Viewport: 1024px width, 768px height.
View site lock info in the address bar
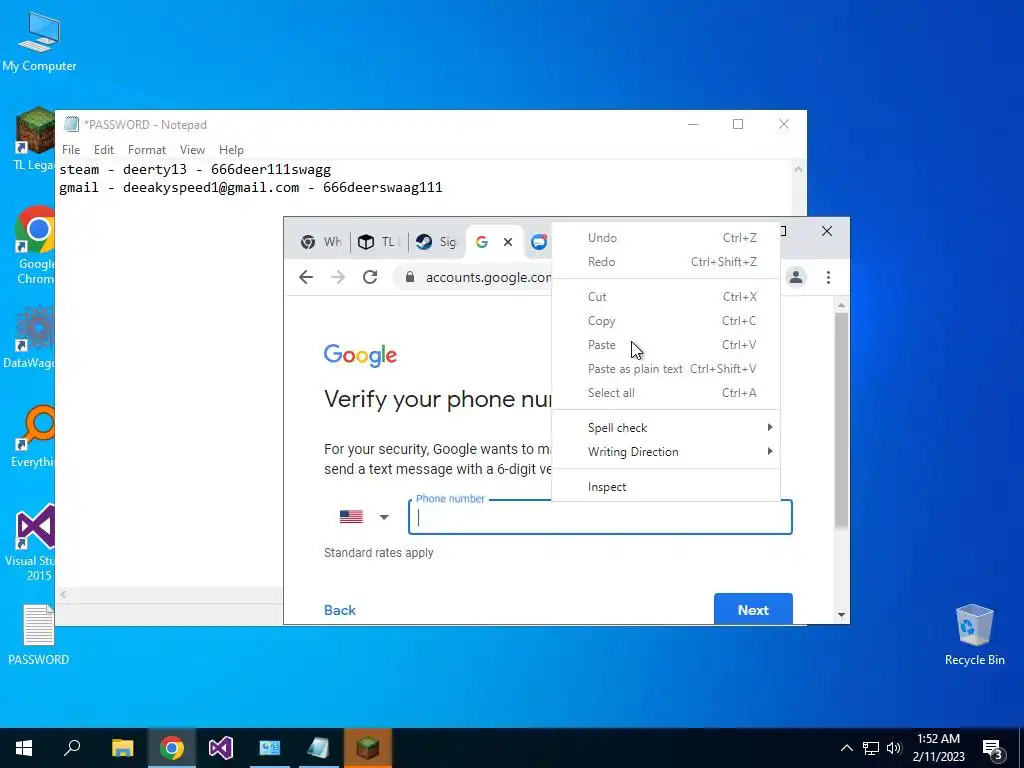click(409, 277)
